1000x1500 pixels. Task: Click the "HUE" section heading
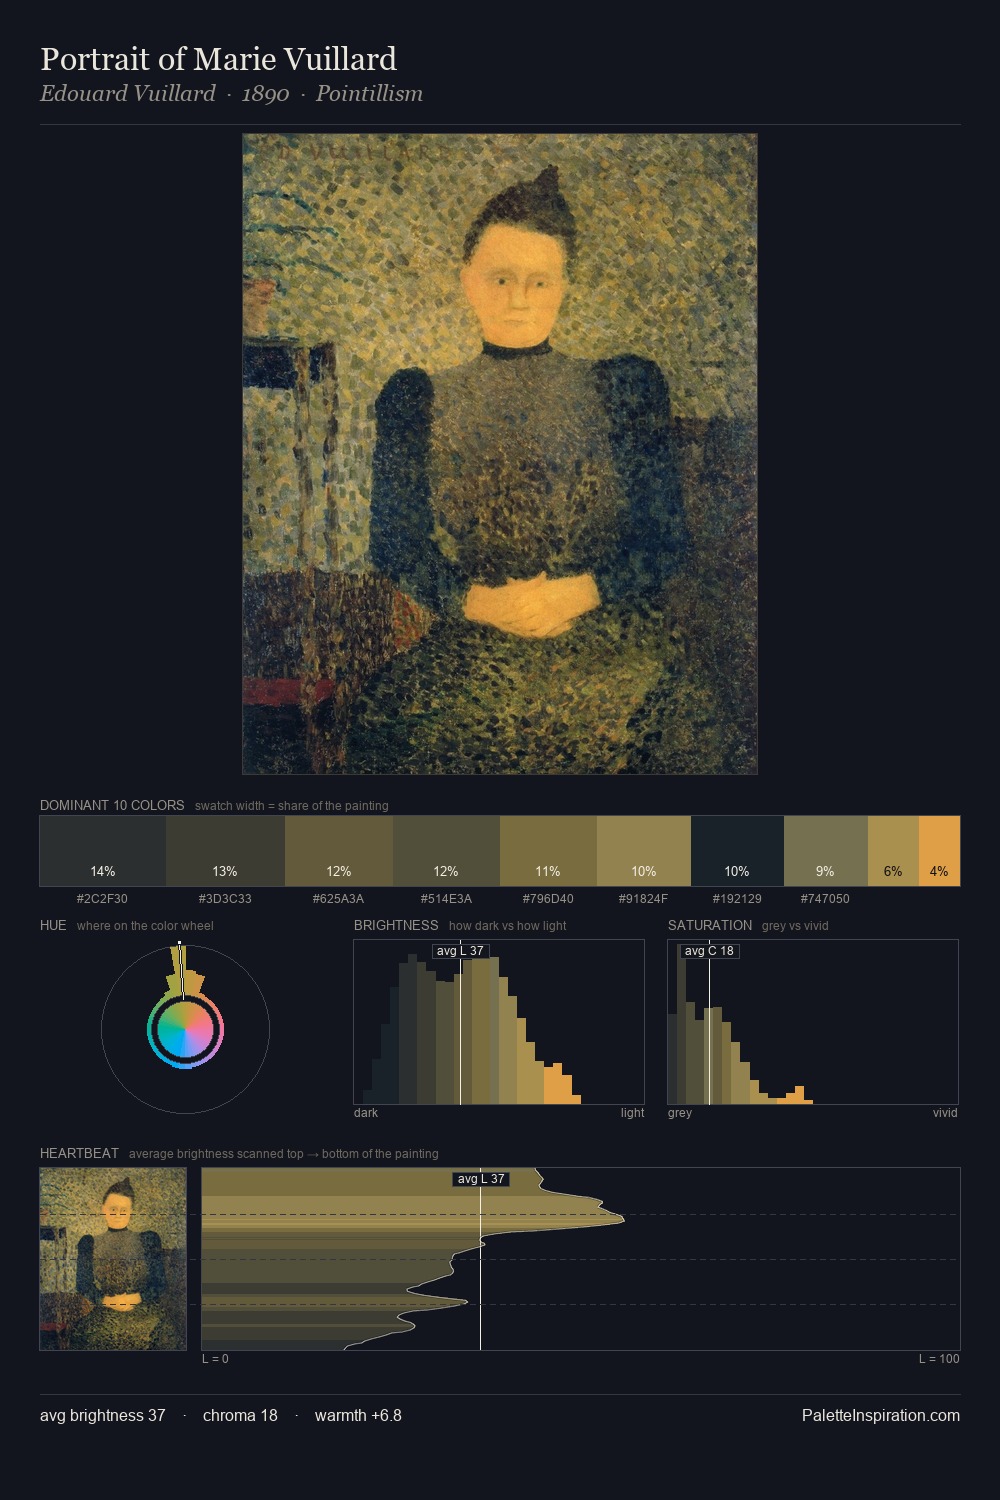(x=53, y=925)
